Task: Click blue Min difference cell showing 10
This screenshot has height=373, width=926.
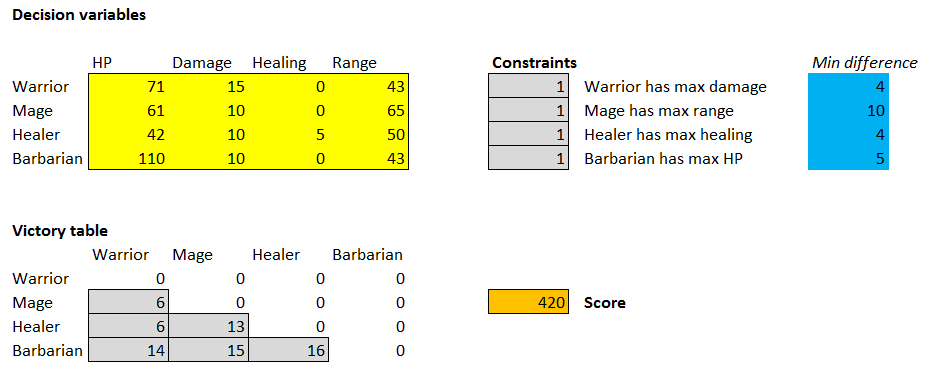Action: coord(848,111)
